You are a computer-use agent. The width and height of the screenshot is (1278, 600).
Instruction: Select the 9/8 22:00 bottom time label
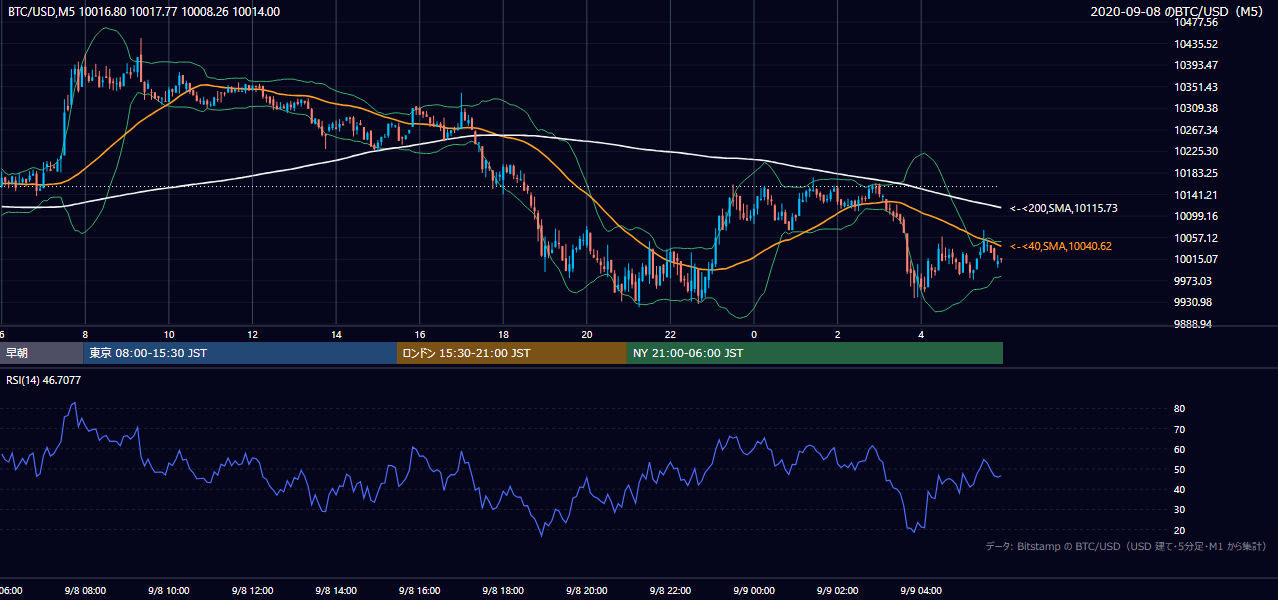coord(671,590)
